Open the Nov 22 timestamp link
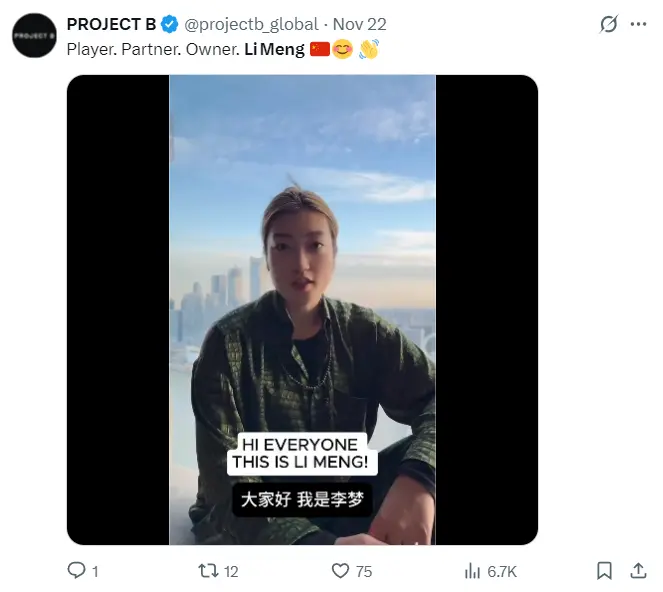 pos(360,24)
